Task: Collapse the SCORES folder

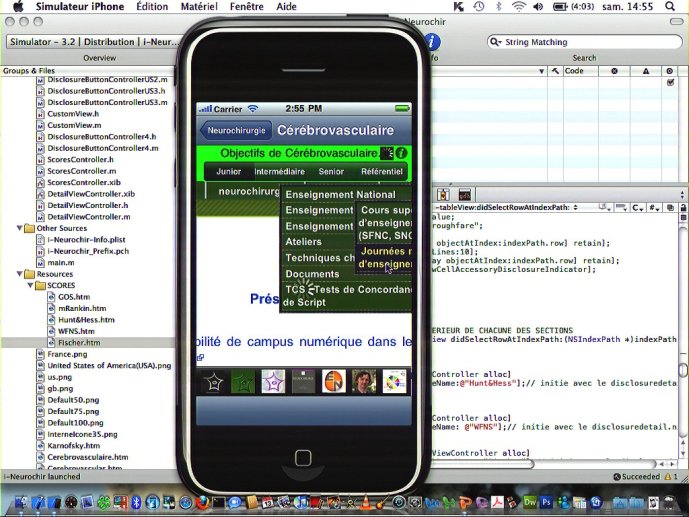Action: 30,285
